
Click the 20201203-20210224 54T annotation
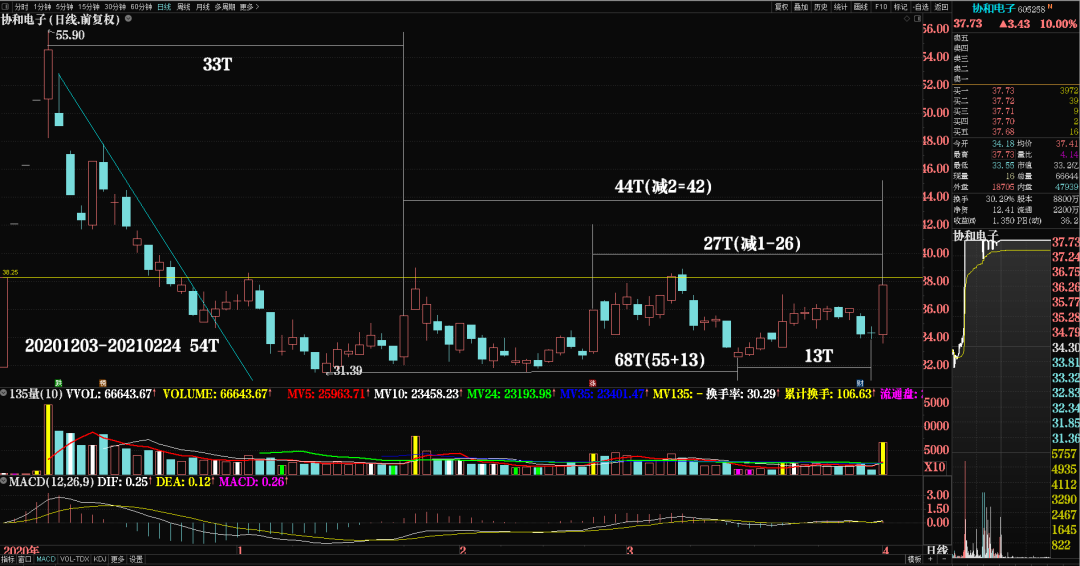click(x=122, y=346)
